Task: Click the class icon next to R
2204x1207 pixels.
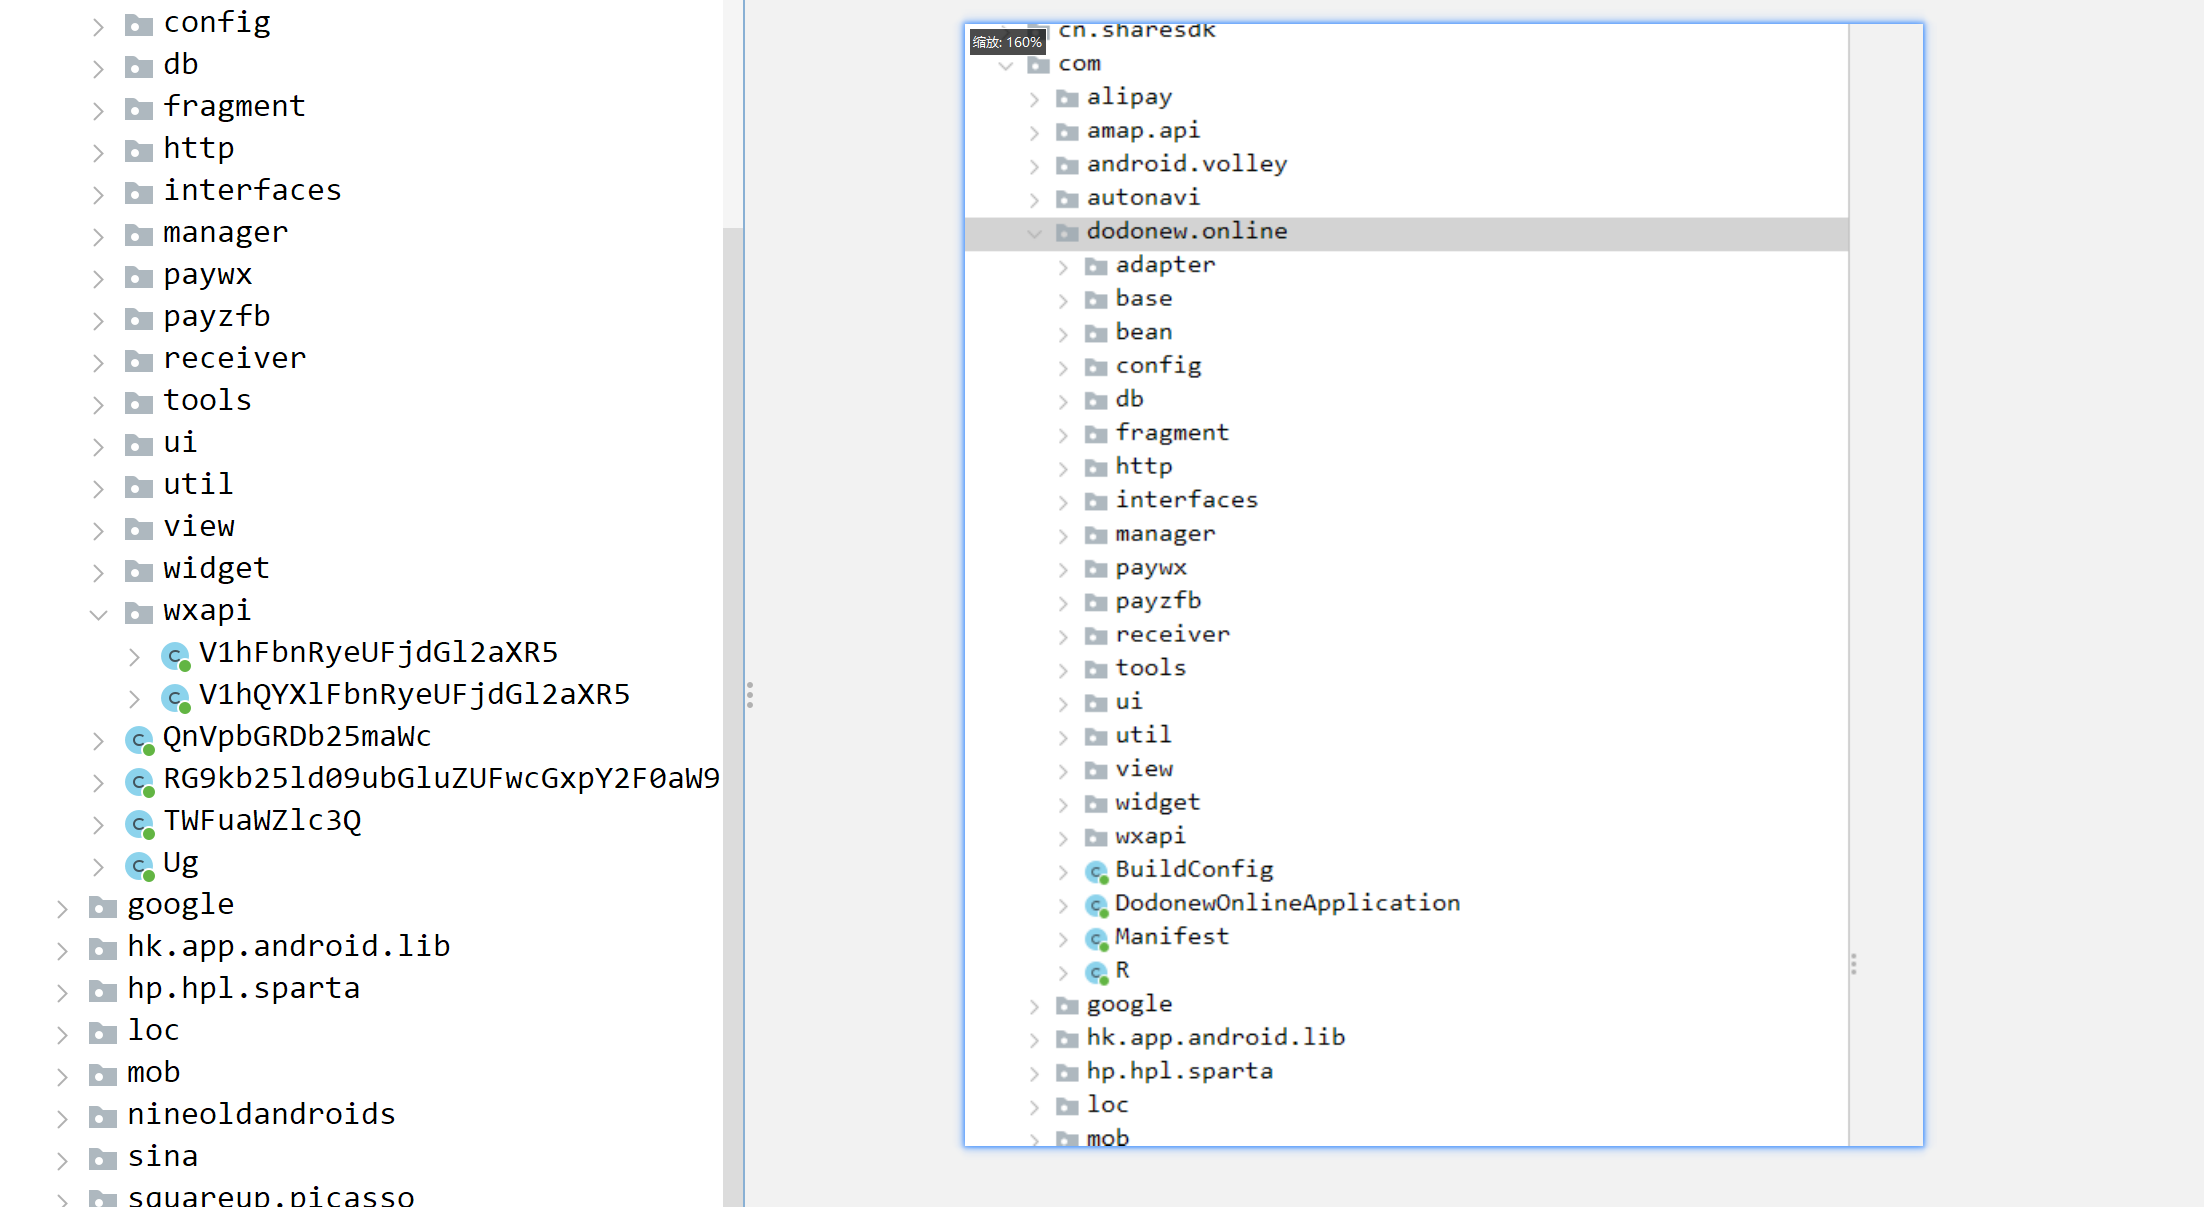Action: point(1096,973)
